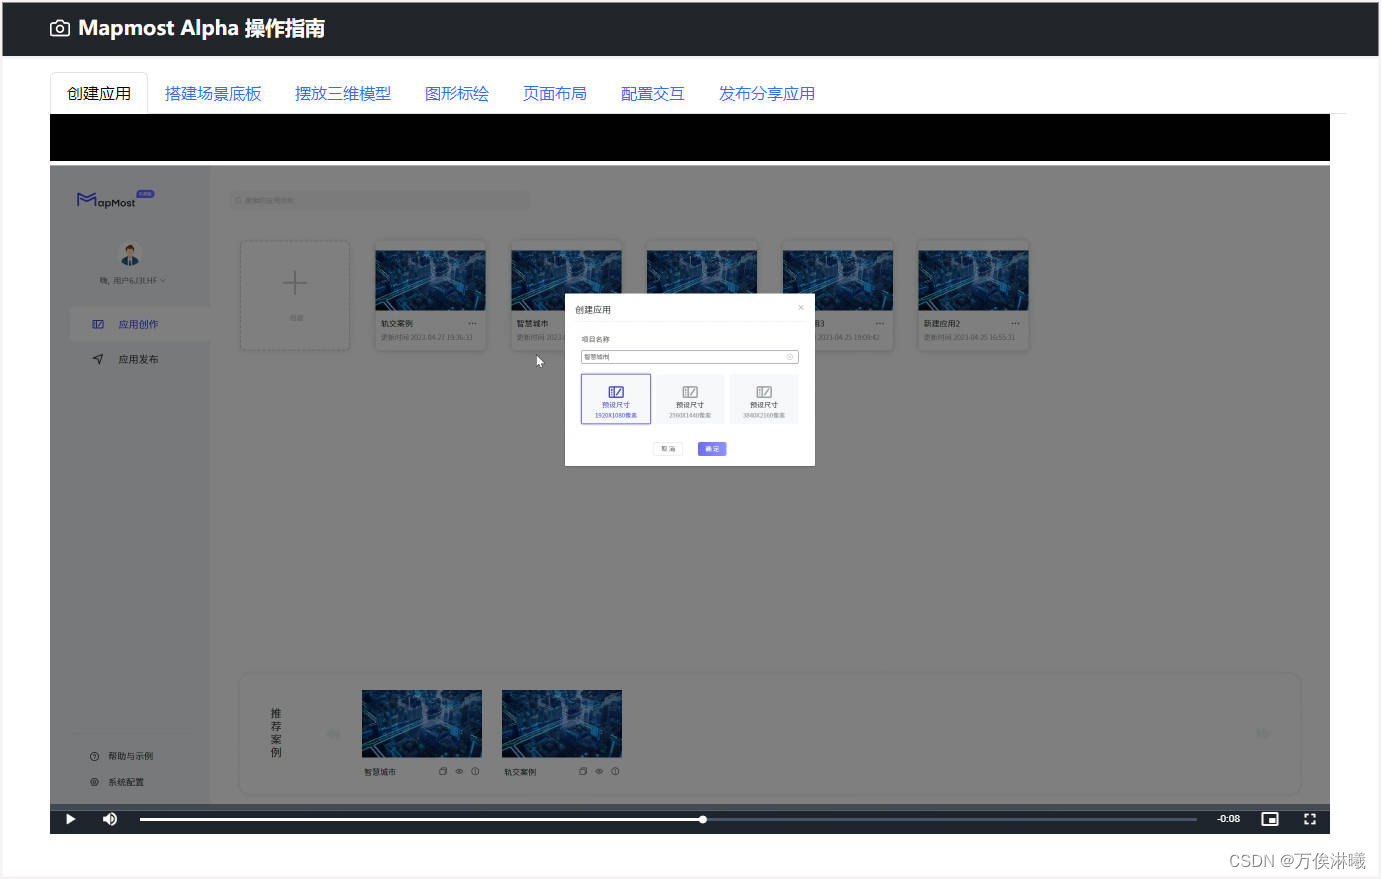Select 应用创作 in the sidebar
The height and width of the screenshot is (879, 1381).
pos(139,325)
